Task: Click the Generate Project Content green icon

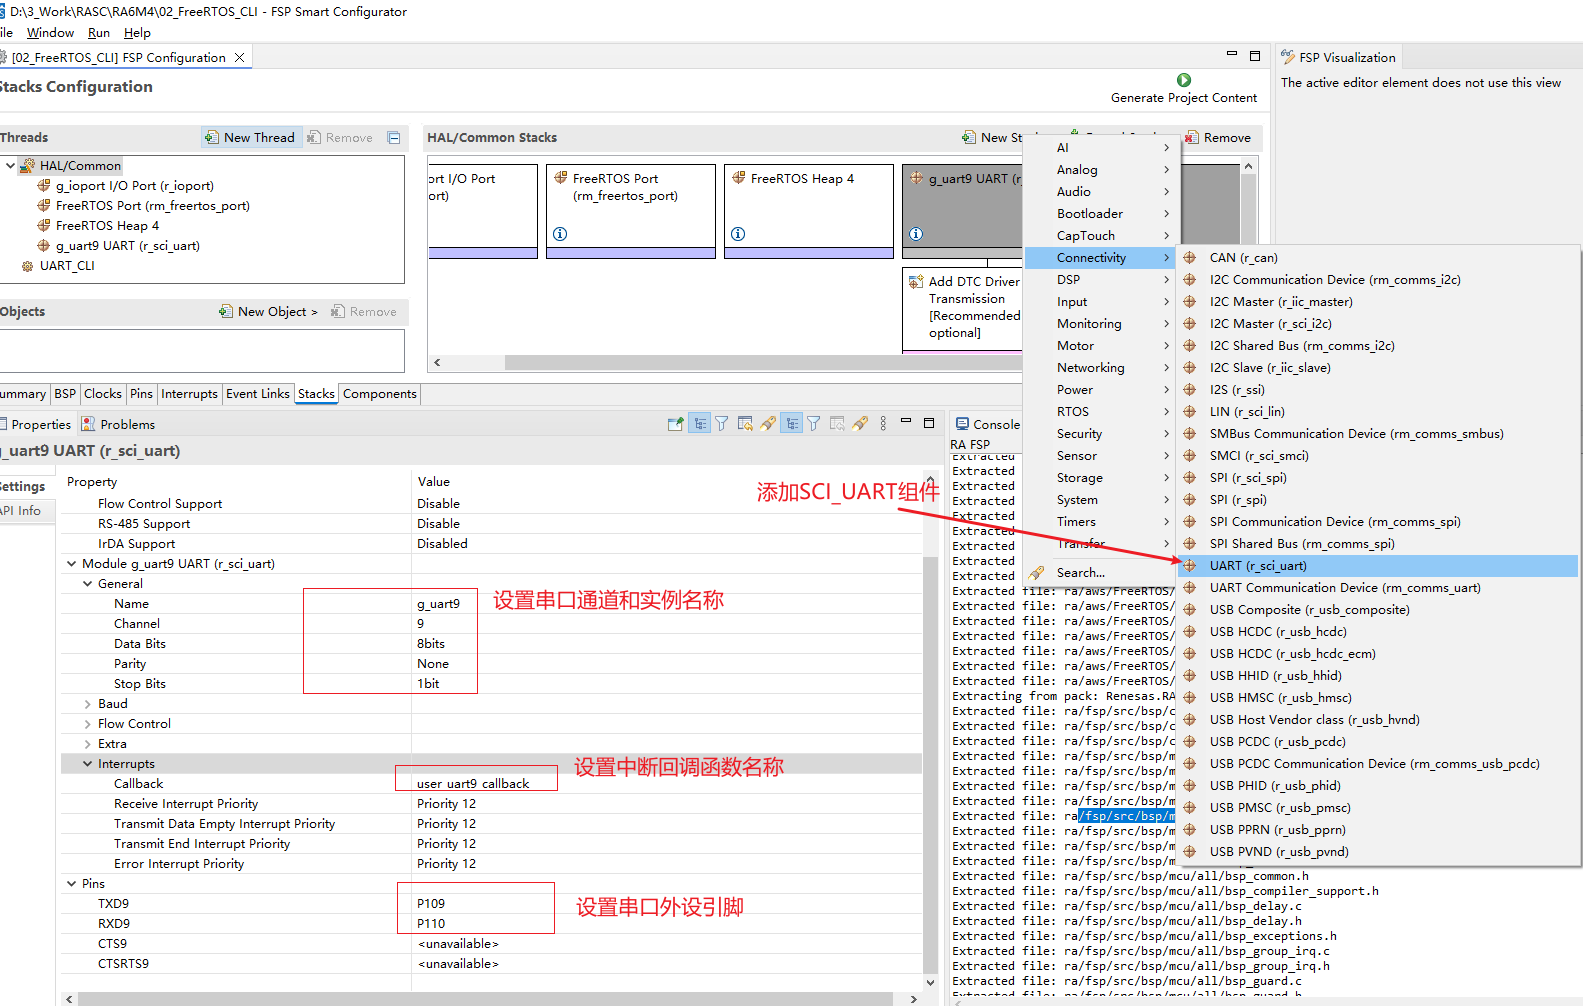Action: pos(1184,80)
